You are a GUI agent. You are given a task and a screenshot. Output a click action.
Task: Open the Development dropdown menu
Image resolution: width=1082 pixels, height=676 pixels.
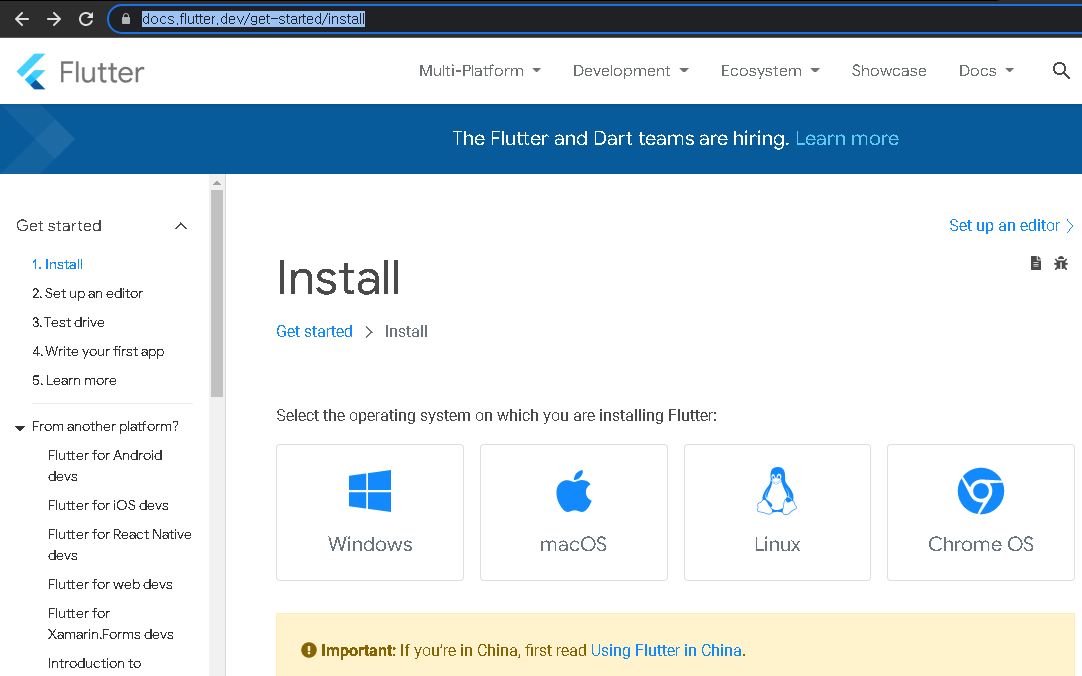pyautogui.click(x=631, y=70)
